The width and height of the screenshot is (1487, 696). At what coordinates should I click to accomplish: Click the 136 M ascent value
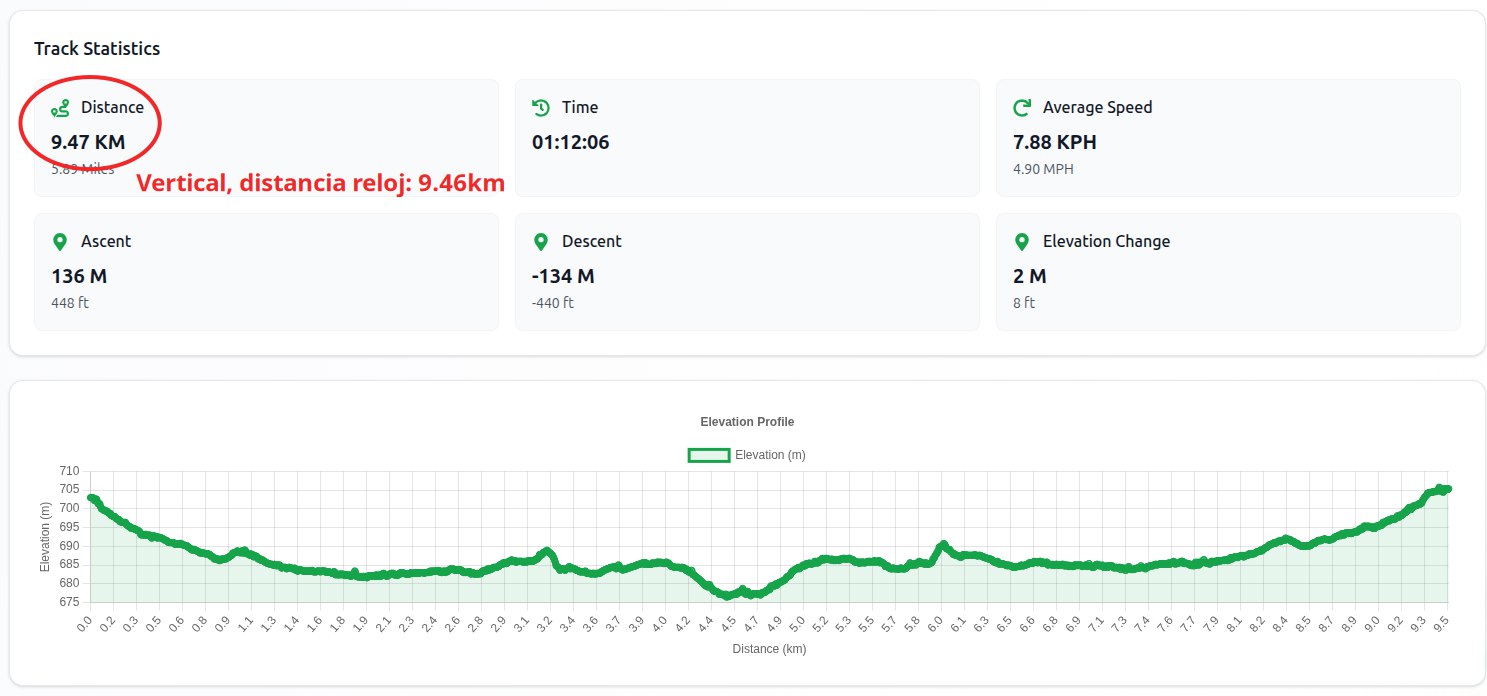(79, 276)
